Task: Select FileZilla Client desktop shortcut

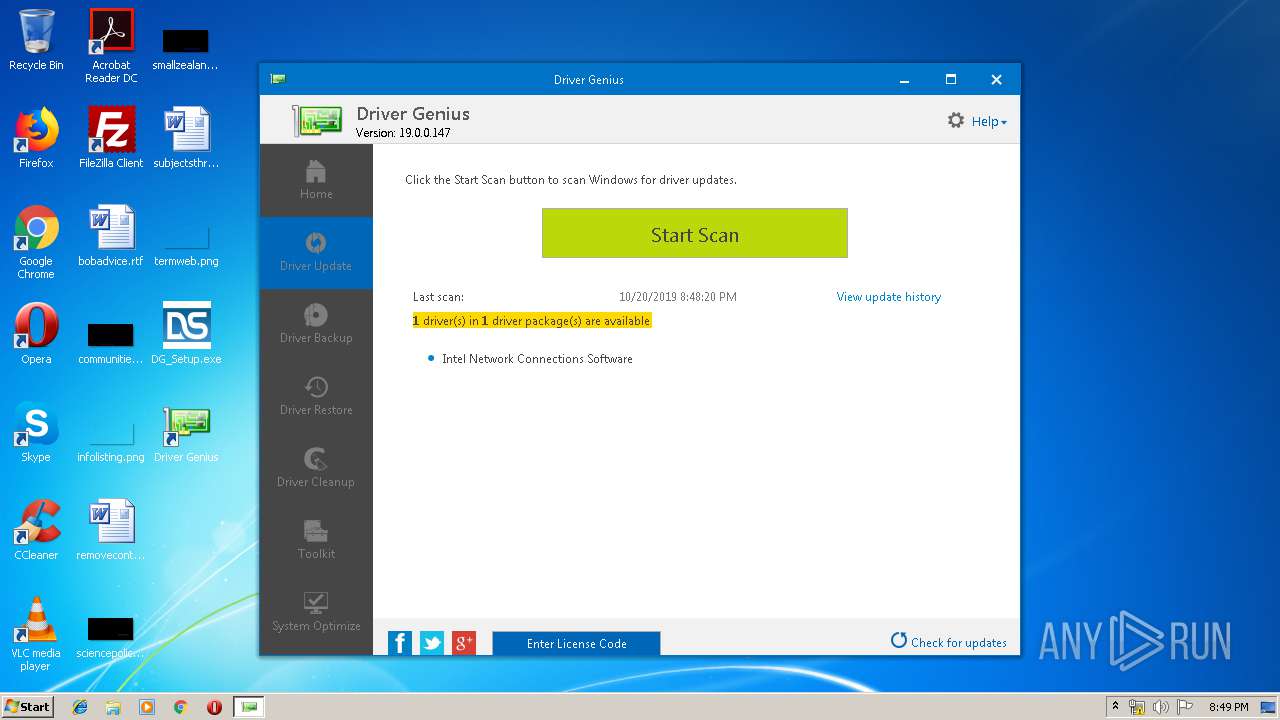Action: [x=111, y=138]
